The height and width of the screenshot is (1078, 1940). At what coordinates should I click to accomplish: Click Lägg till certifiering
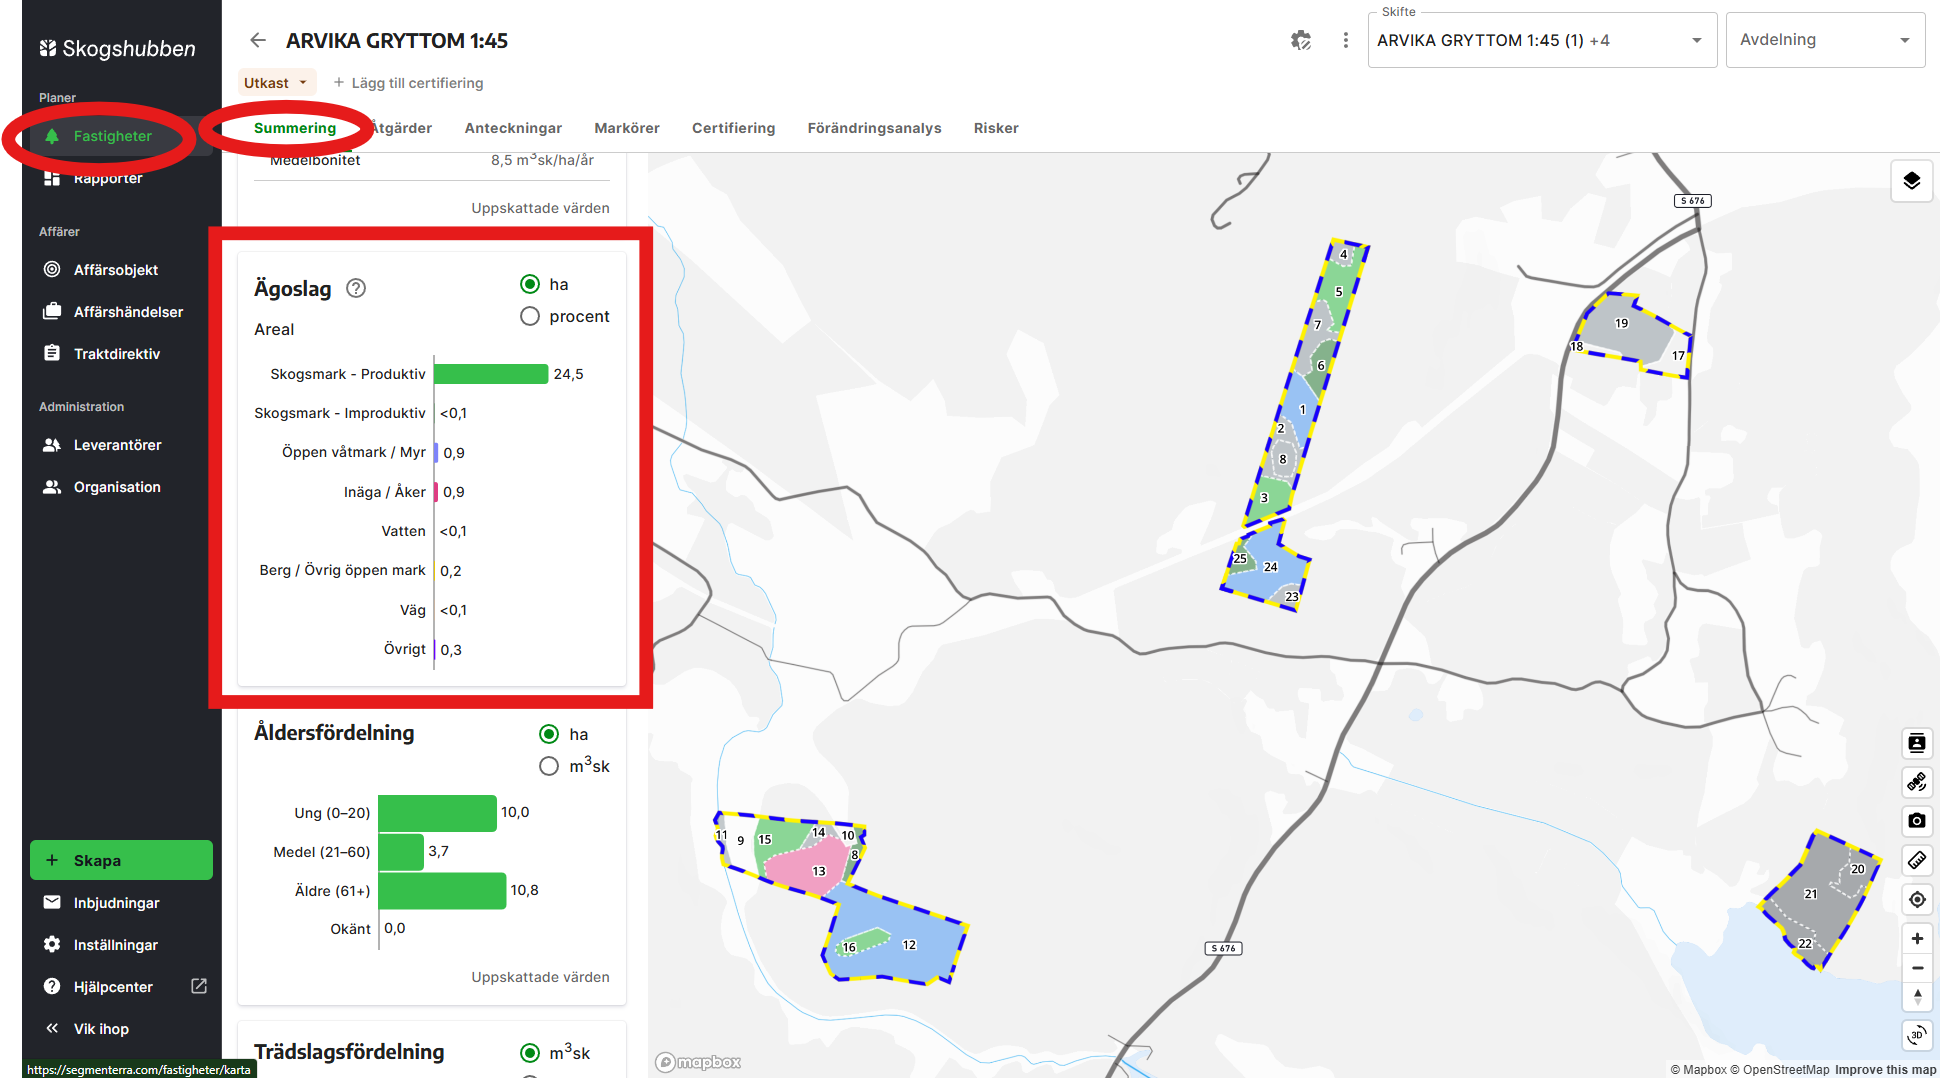click(408, 83)
